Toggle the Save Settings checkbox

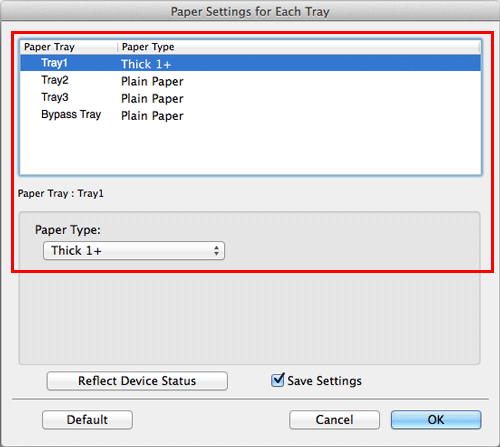point(277,380)
